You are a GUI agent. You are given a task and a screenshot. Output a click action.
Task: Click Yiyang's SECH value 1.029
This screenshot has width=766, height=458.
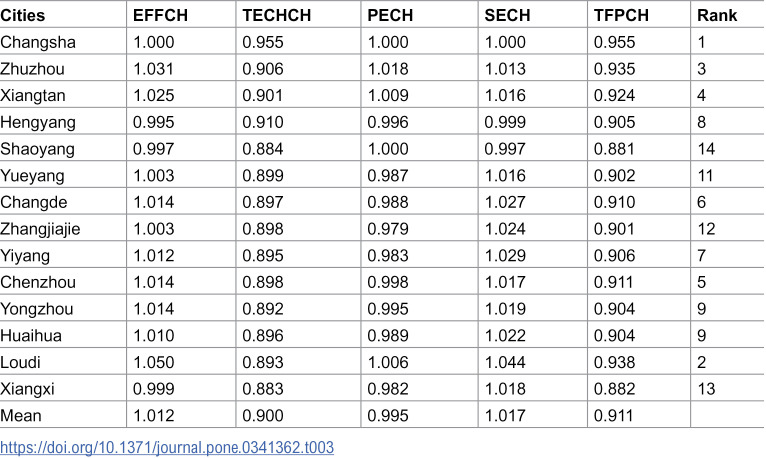pos(505,256)
